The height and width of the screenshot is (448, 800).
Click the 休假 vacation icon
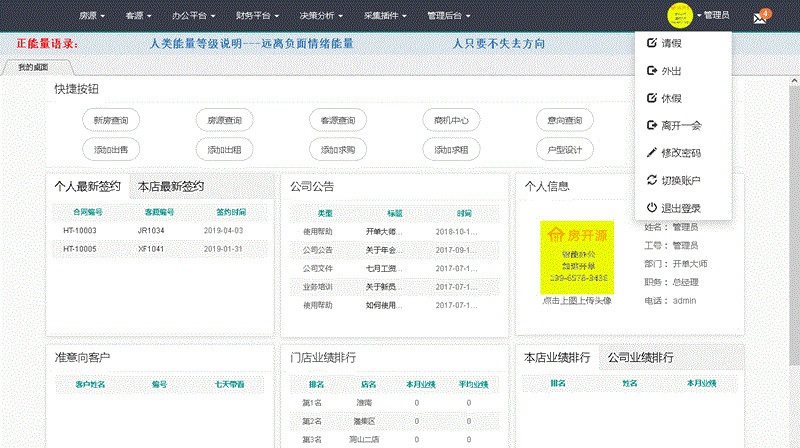pos(652,98)
